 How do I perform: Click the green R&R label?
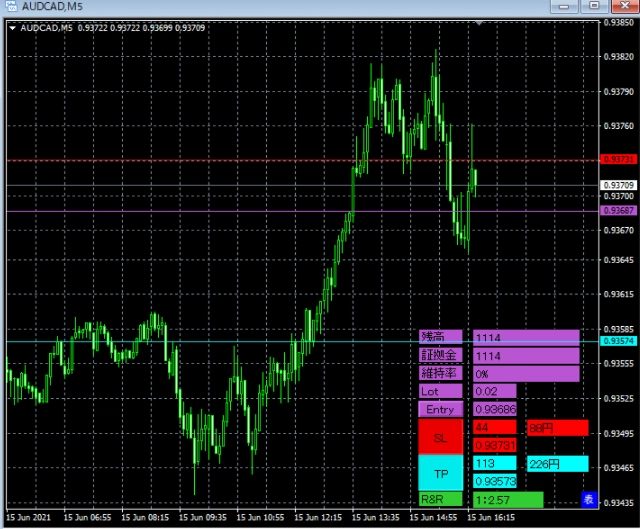coord(440,499)
